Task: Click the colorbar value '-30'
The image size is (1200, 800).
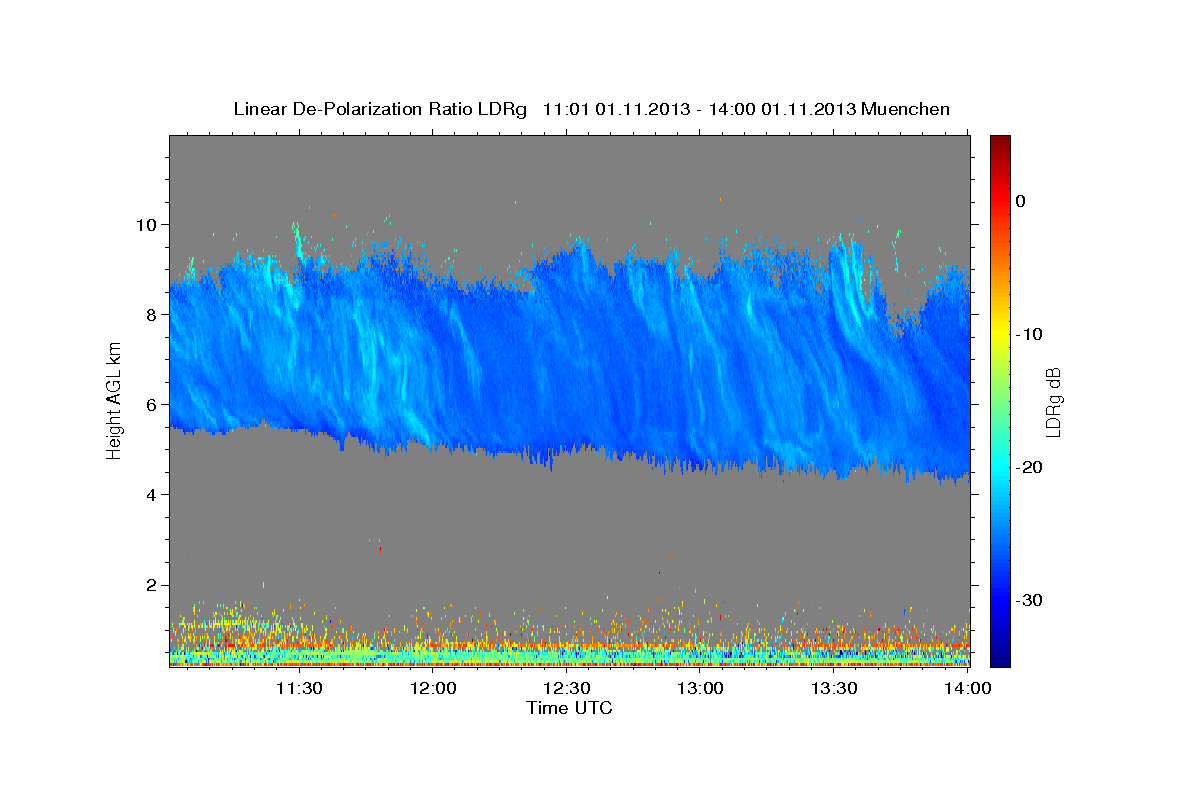Action: click(1029, 600)
